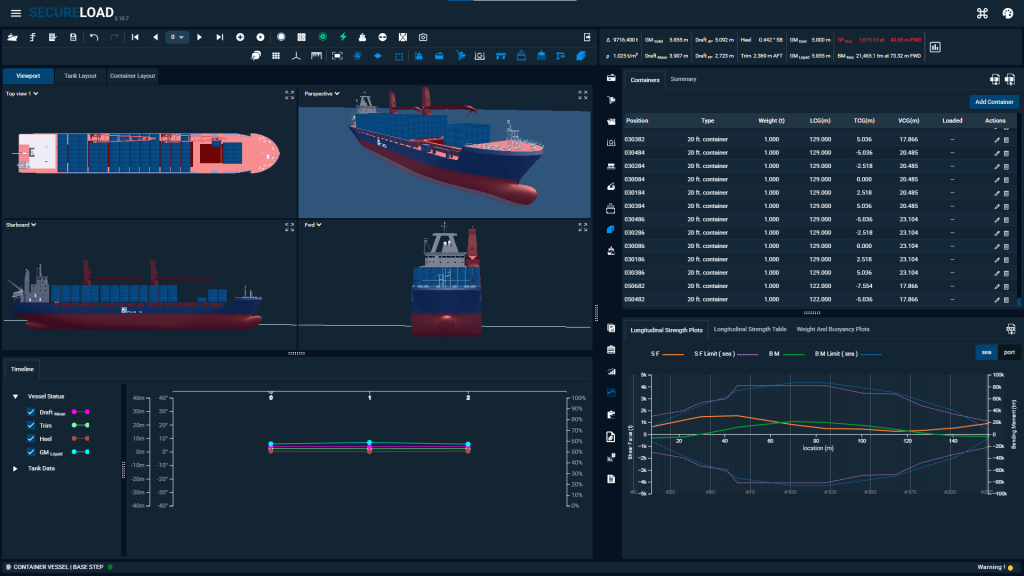Open the hamburger menu beside SecureLoad logo
Image resolution: width=1024 pixels, height=576 pixels.
point(15,13)
